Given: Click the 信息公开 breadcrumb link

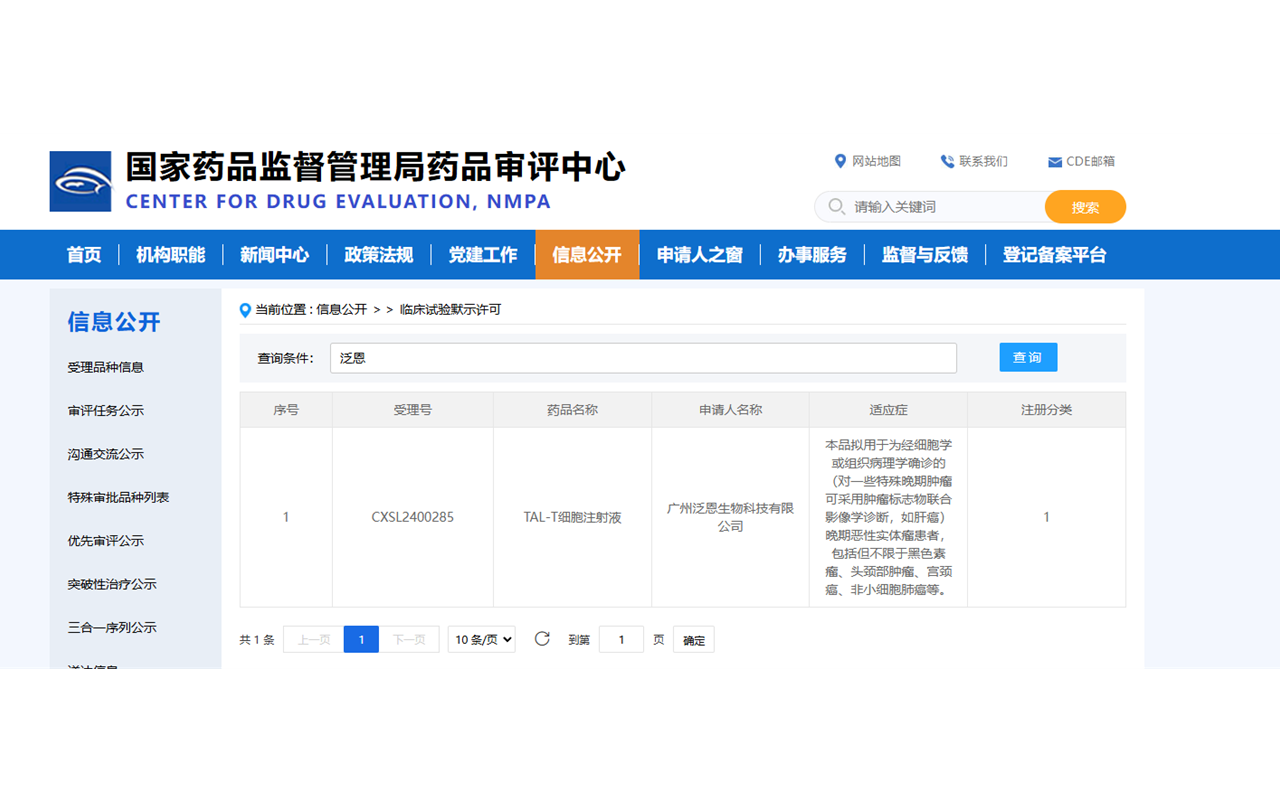Looking at the screenshot, I should [x=342, y=310].
